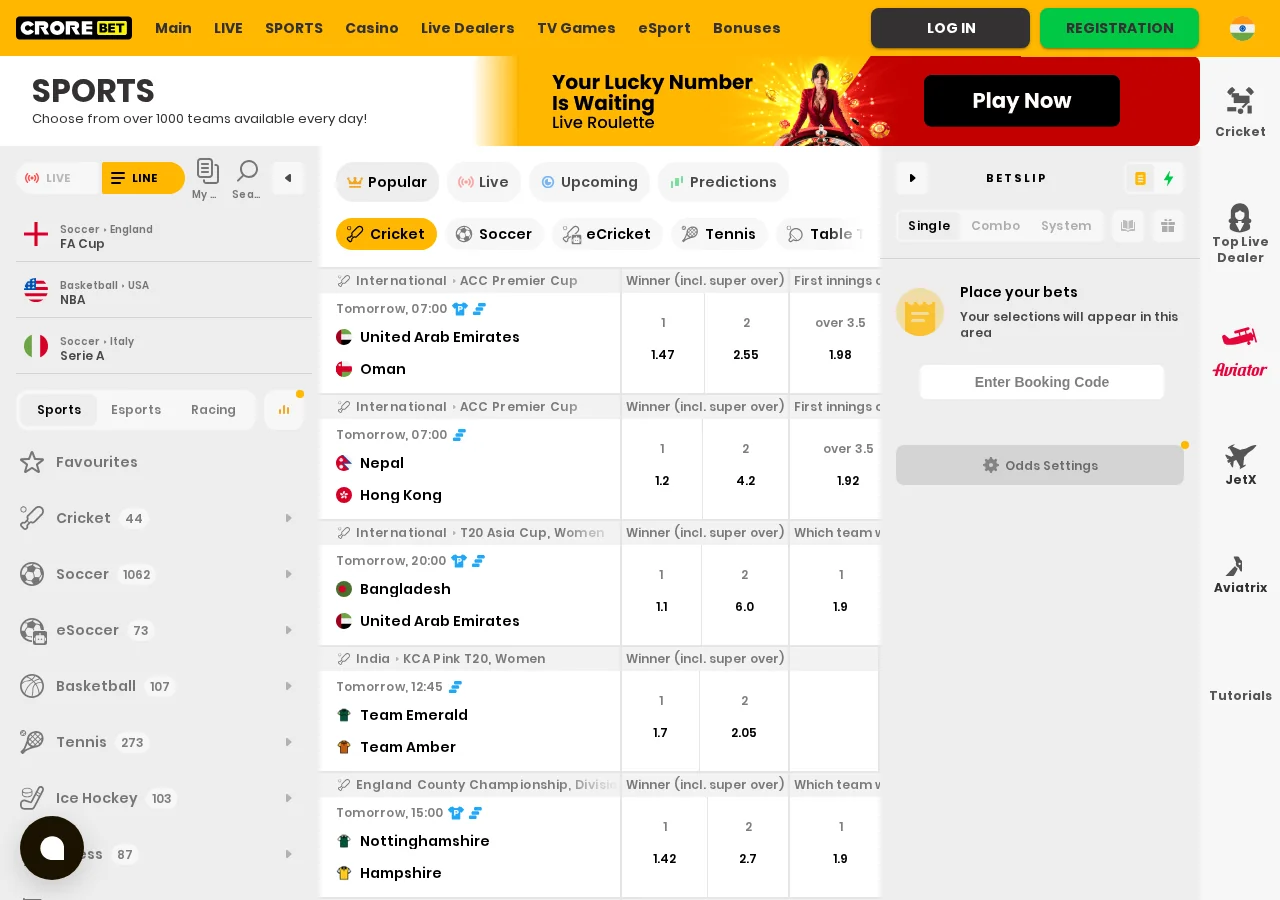Click the Enter Booking Code field

(x=1042, y=382)
